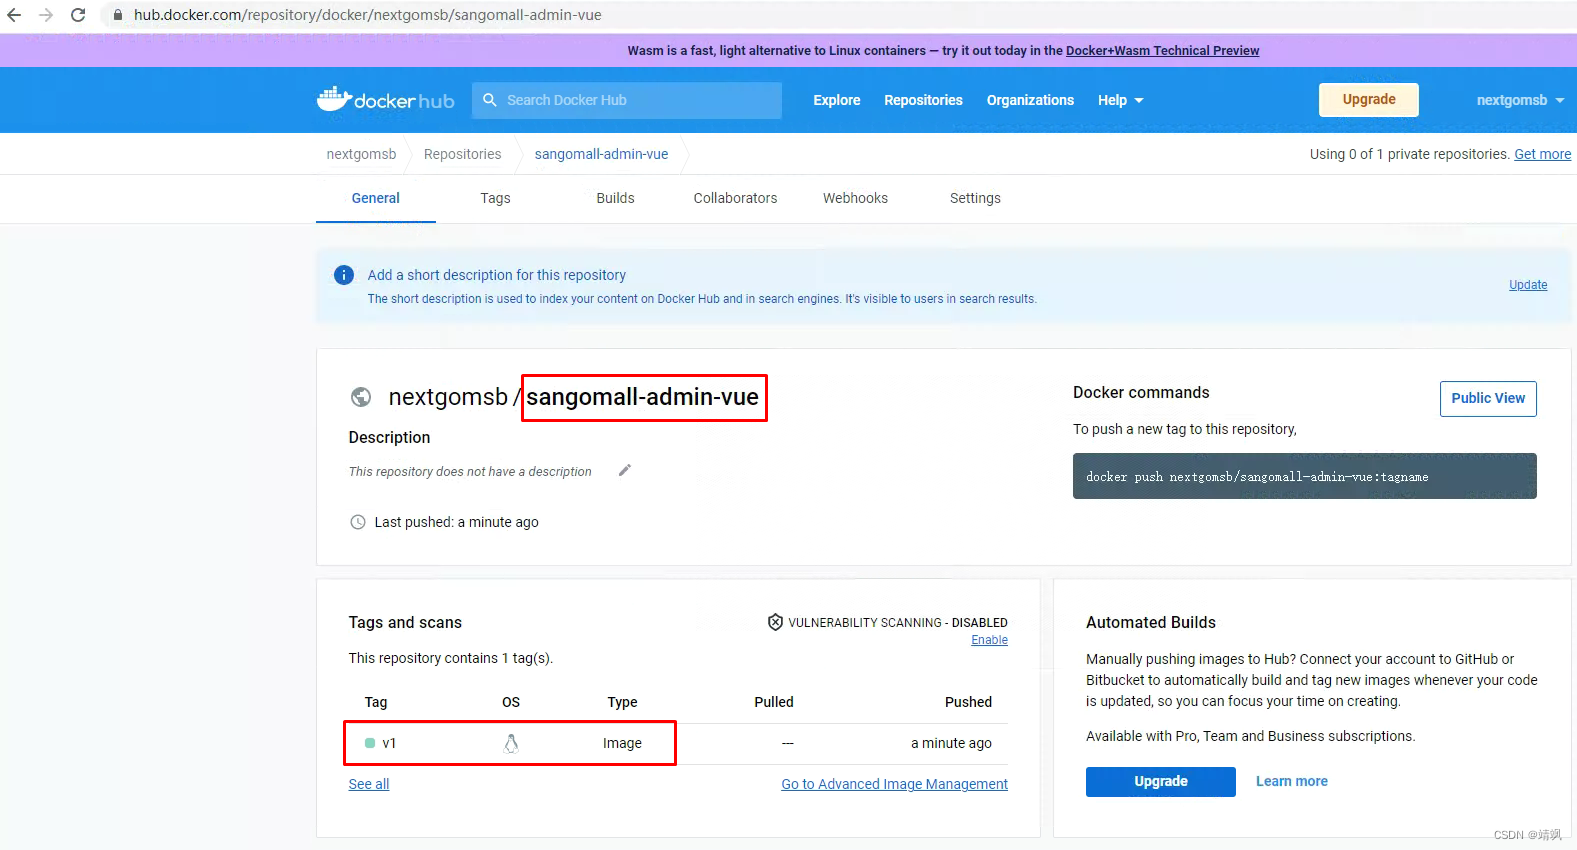Click the Image type cell
Screen dimensions: 1577x850
point(622,743)
